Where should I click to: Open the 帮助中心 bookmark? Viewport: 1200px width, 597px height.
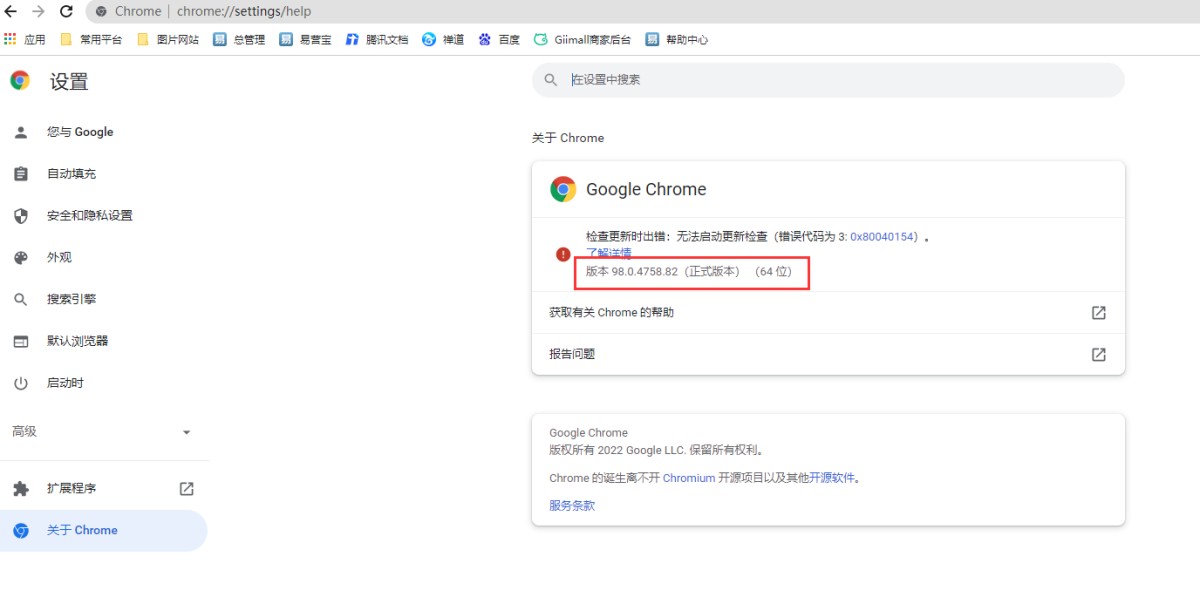point(677,39)
